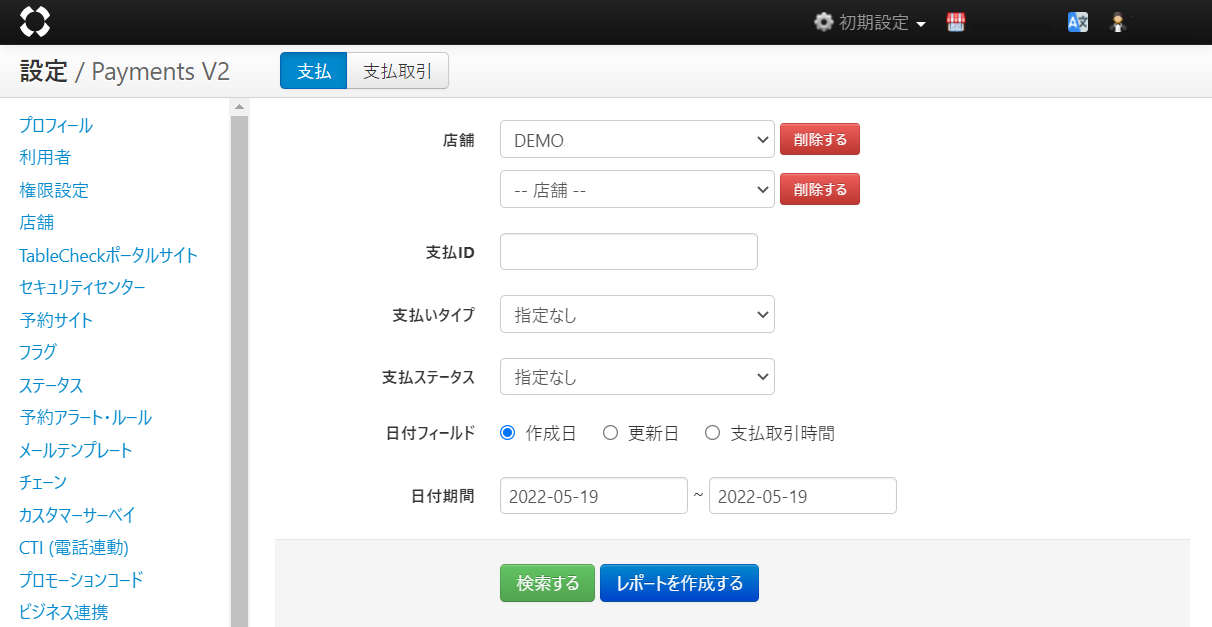The width and height of the screenshot is (1212, 627).
Task: Select the 支払取引時間 radio button
Action: (x=712, y=433)
